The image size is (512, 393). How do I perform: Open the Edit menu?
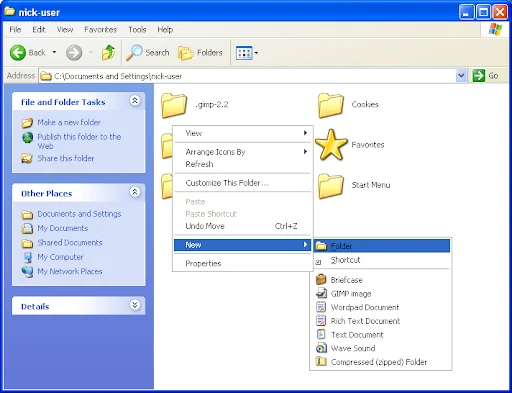tap(39, 30)
